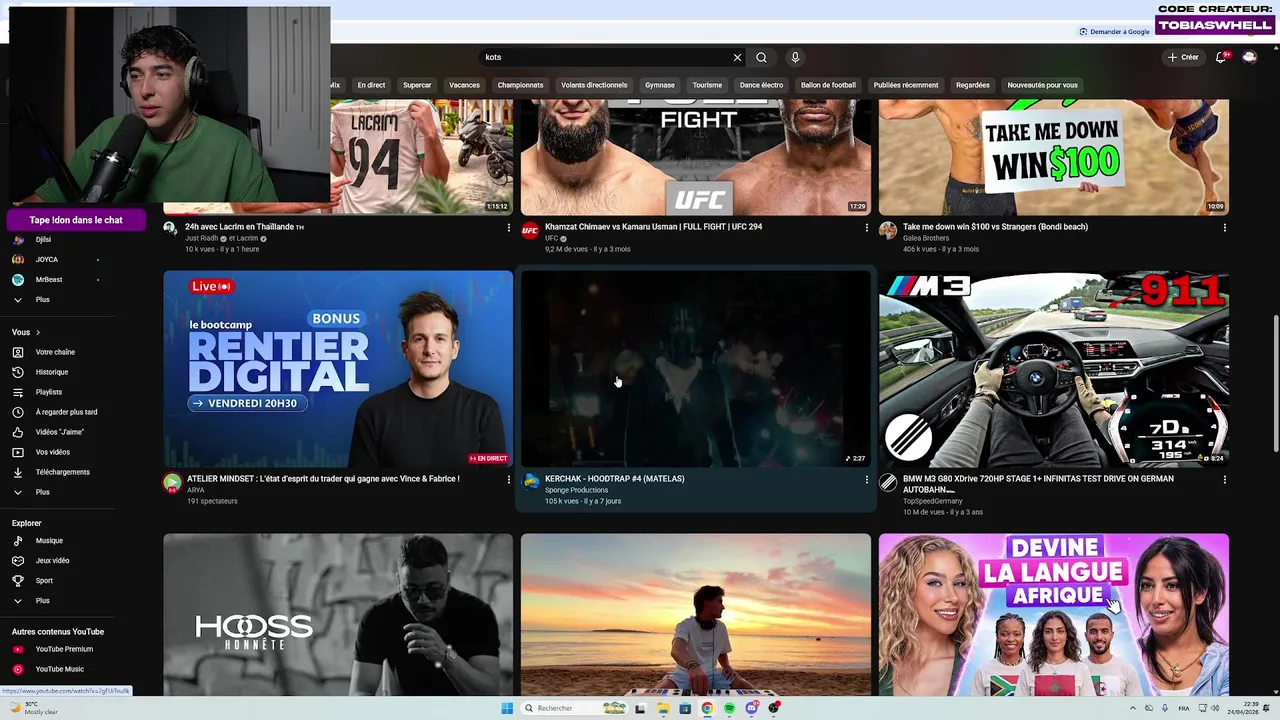Select the 'En direct' filter chip
1280x720 pixels.
[x=371, y=85]
